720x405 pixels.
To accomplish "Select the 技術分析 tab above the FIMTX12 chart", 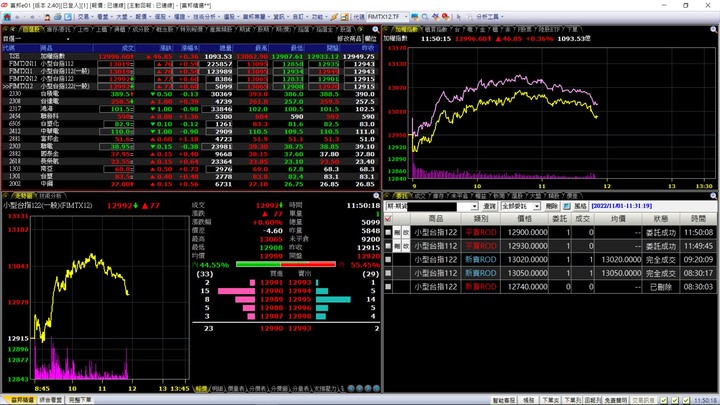I will [x=50, y=196].
